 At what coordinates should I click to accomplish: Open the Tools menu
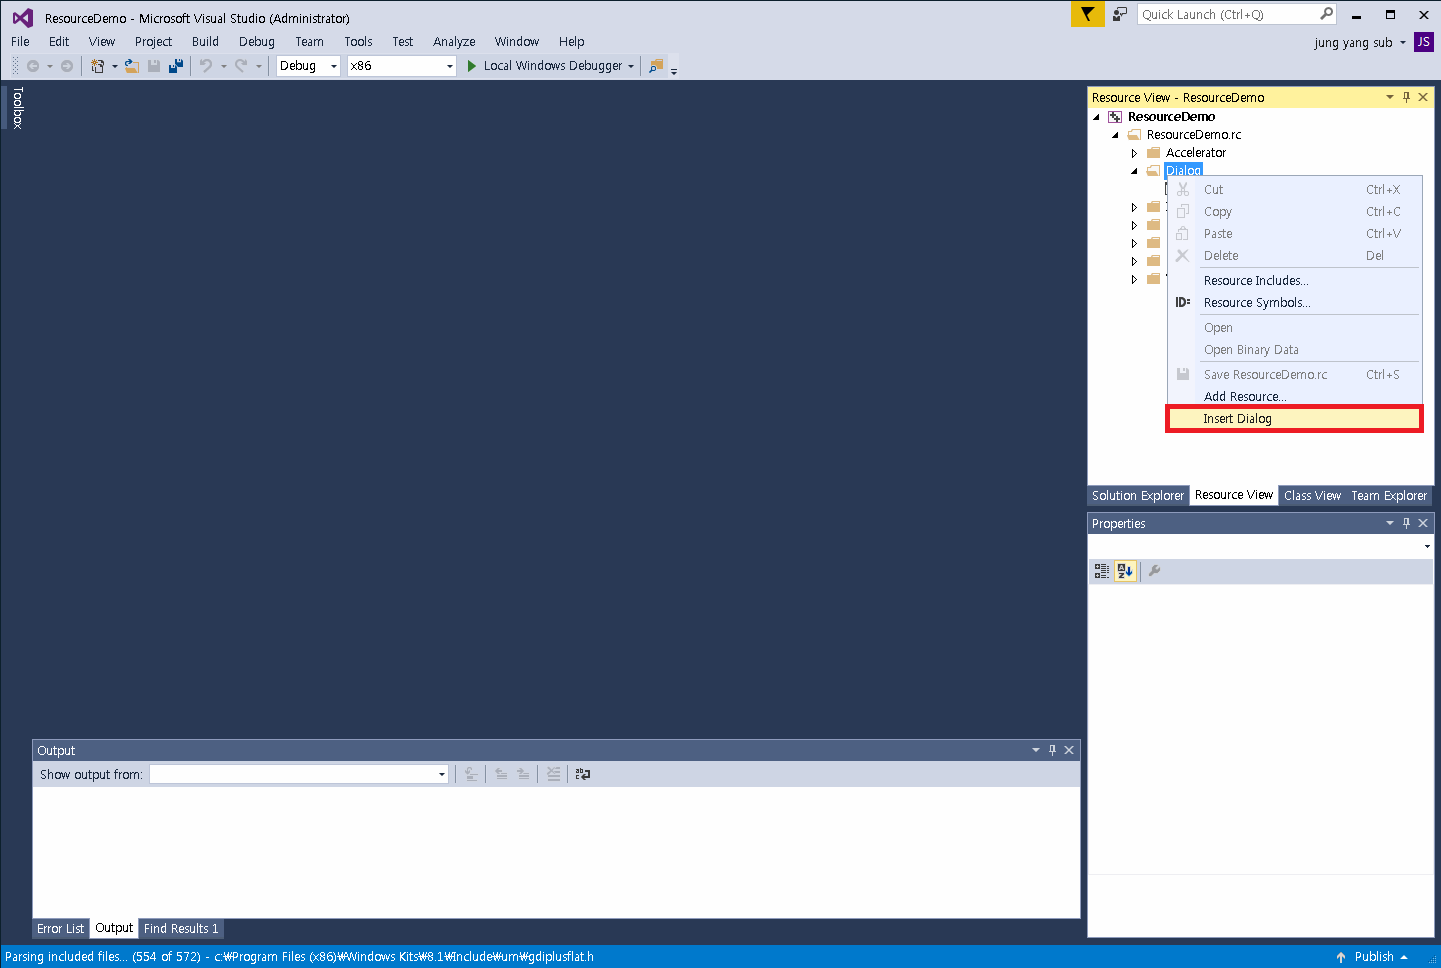coord(358,42)
